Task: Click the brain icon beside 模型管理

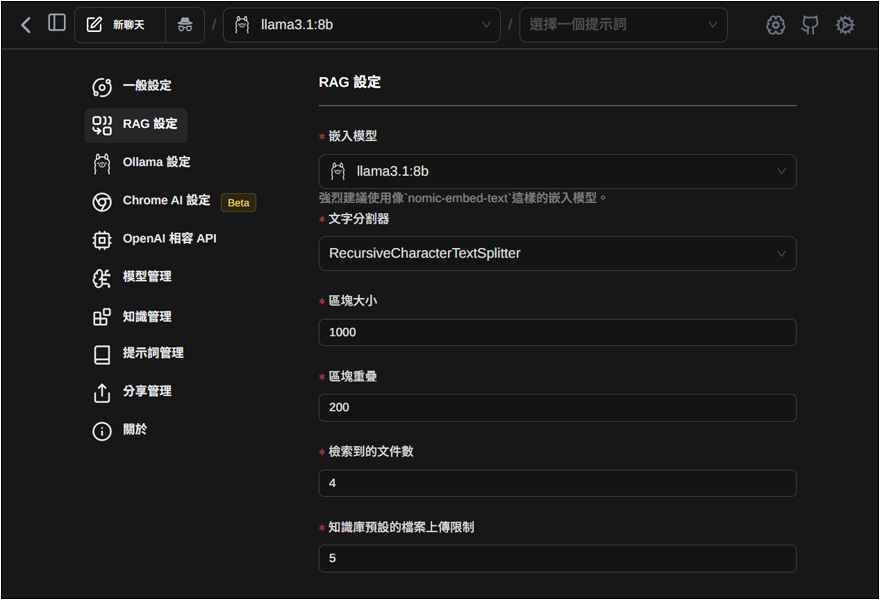Action: [102, 278]
